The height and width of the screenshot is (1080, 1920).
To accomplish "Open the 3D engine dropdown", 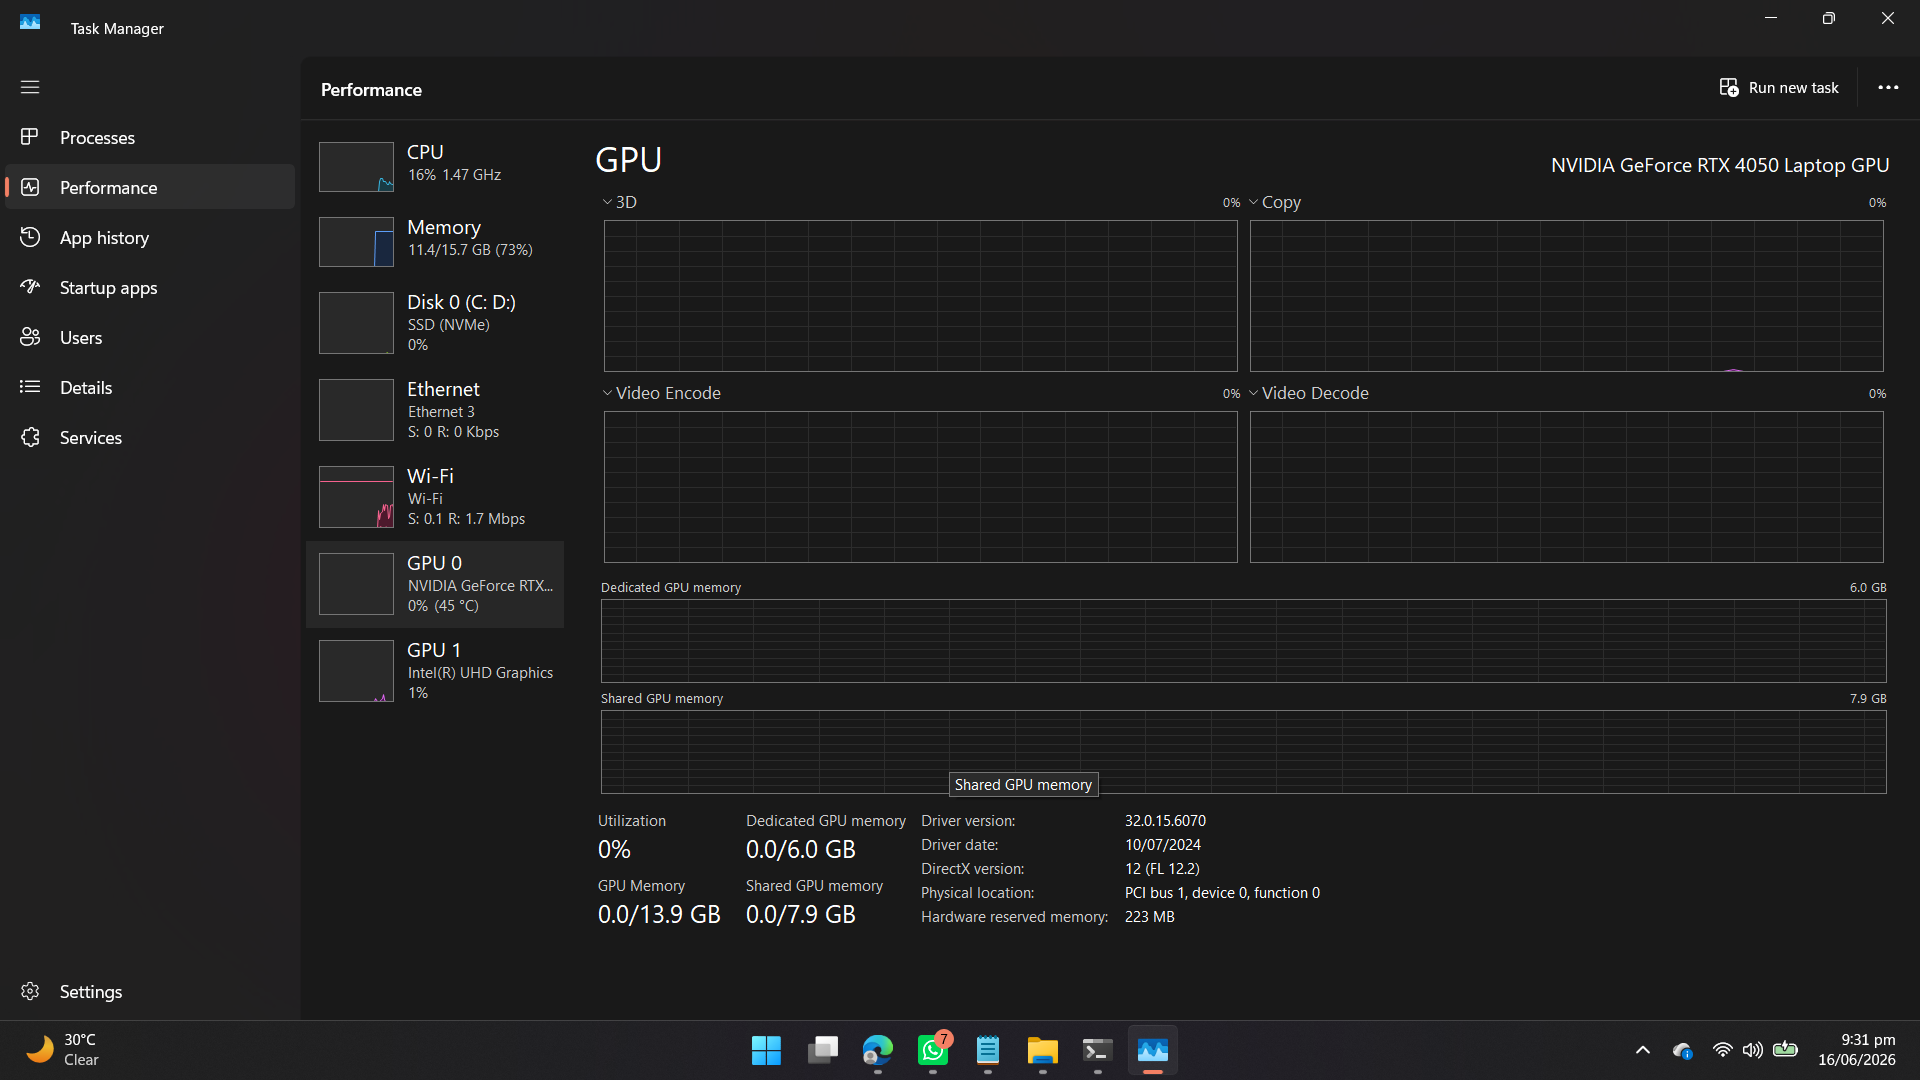I will click(619, 202).
